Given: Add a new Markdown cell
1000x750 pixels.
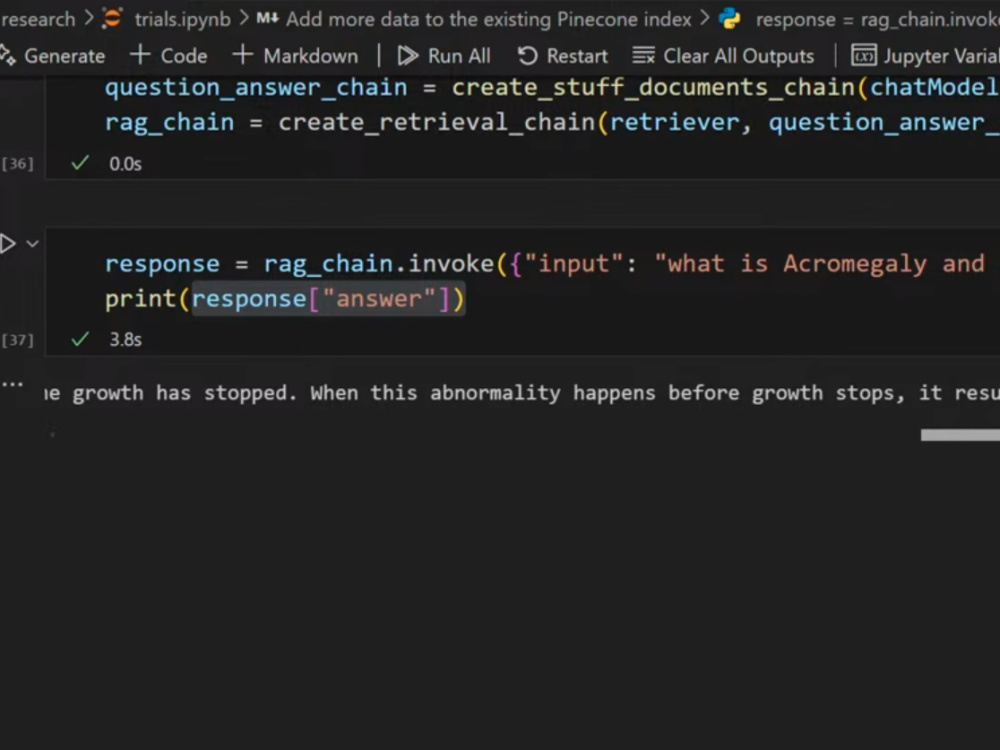Looking at the screenshot, I should (295, 56).
